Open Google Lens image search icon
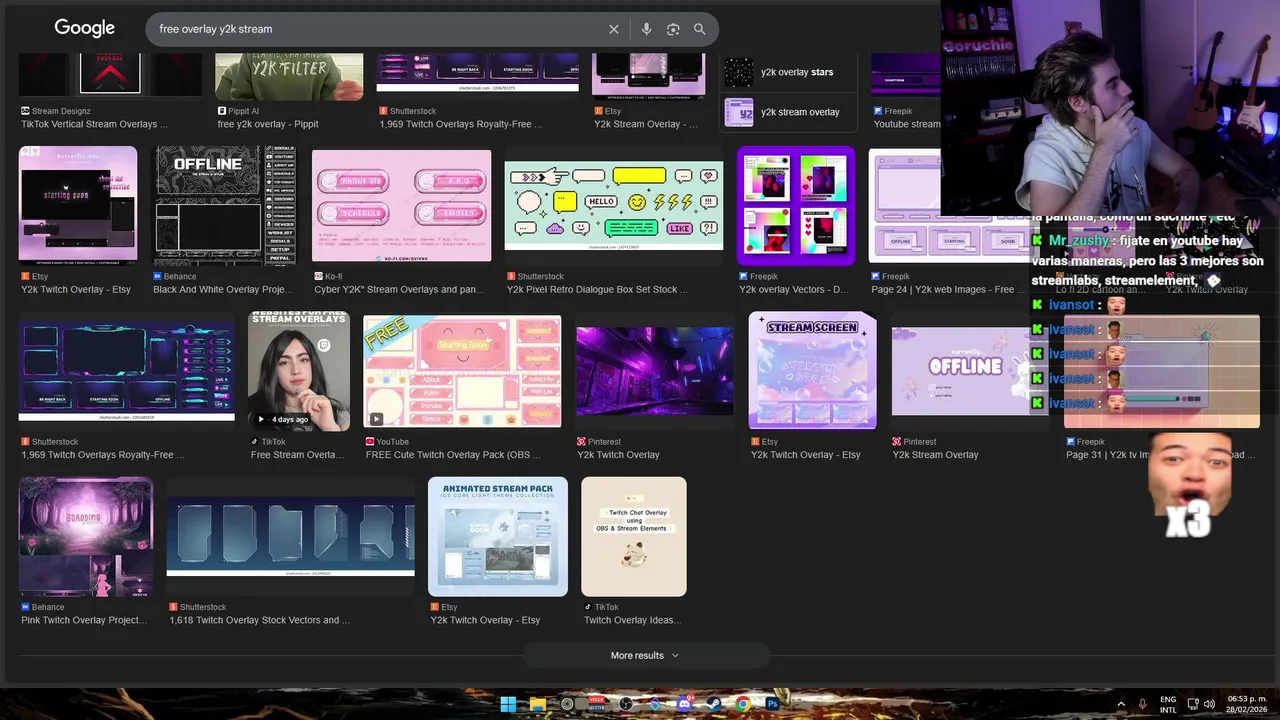 [x=673, y=29]
